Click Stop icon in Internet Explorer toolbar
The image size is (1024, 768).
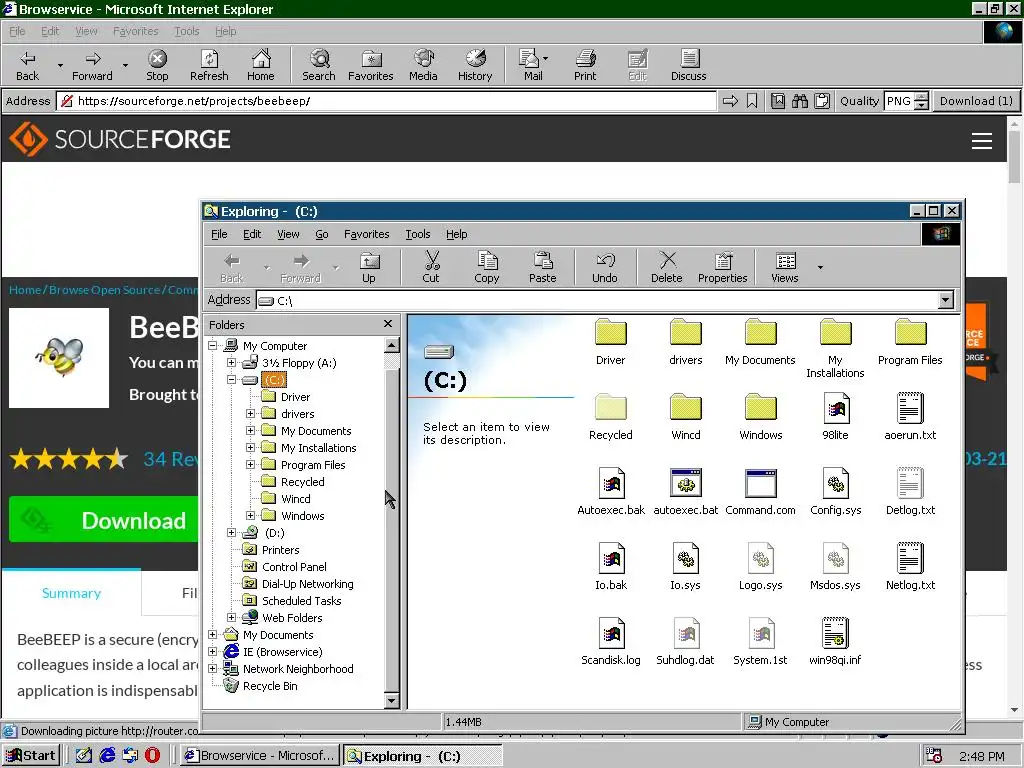coord(157,59)
